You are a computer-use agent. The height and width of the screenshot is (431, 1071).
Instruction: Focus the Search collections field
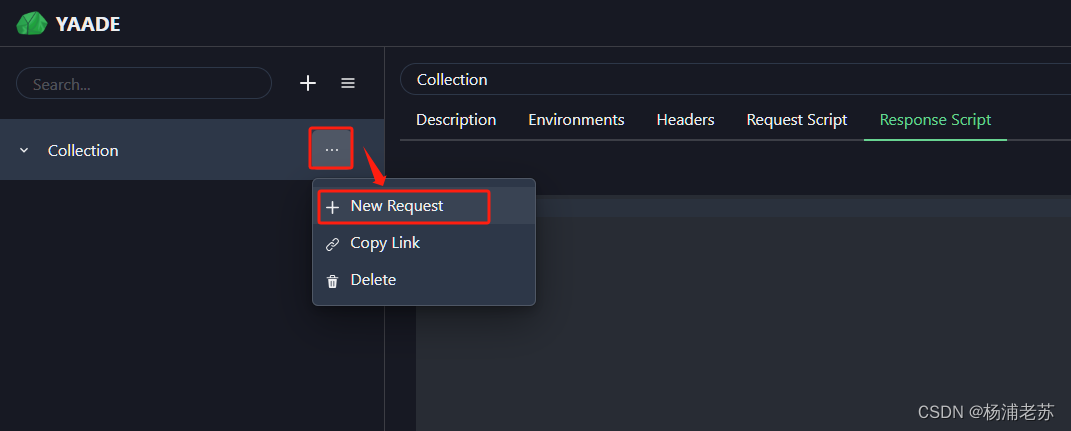click(144, 83)
